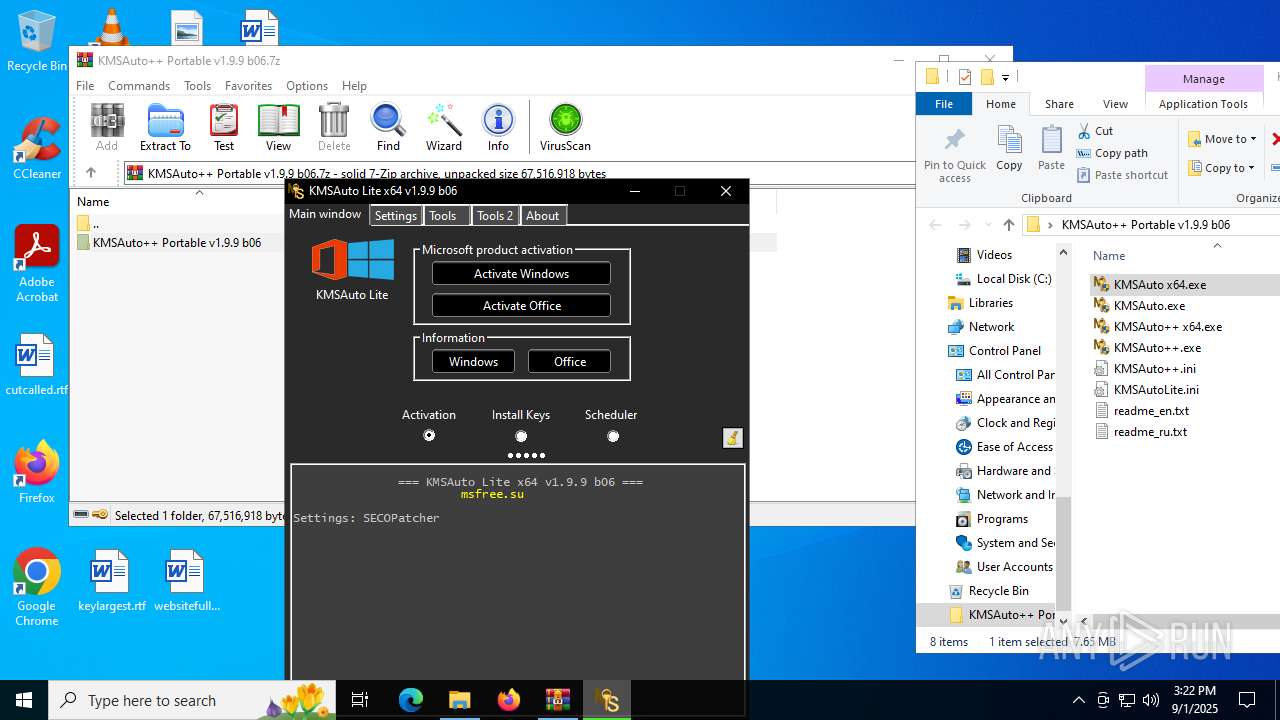Select KMSAutoLite.ini in file list
Viewport: 1280px width, 720px height.
pos(1146,390)
